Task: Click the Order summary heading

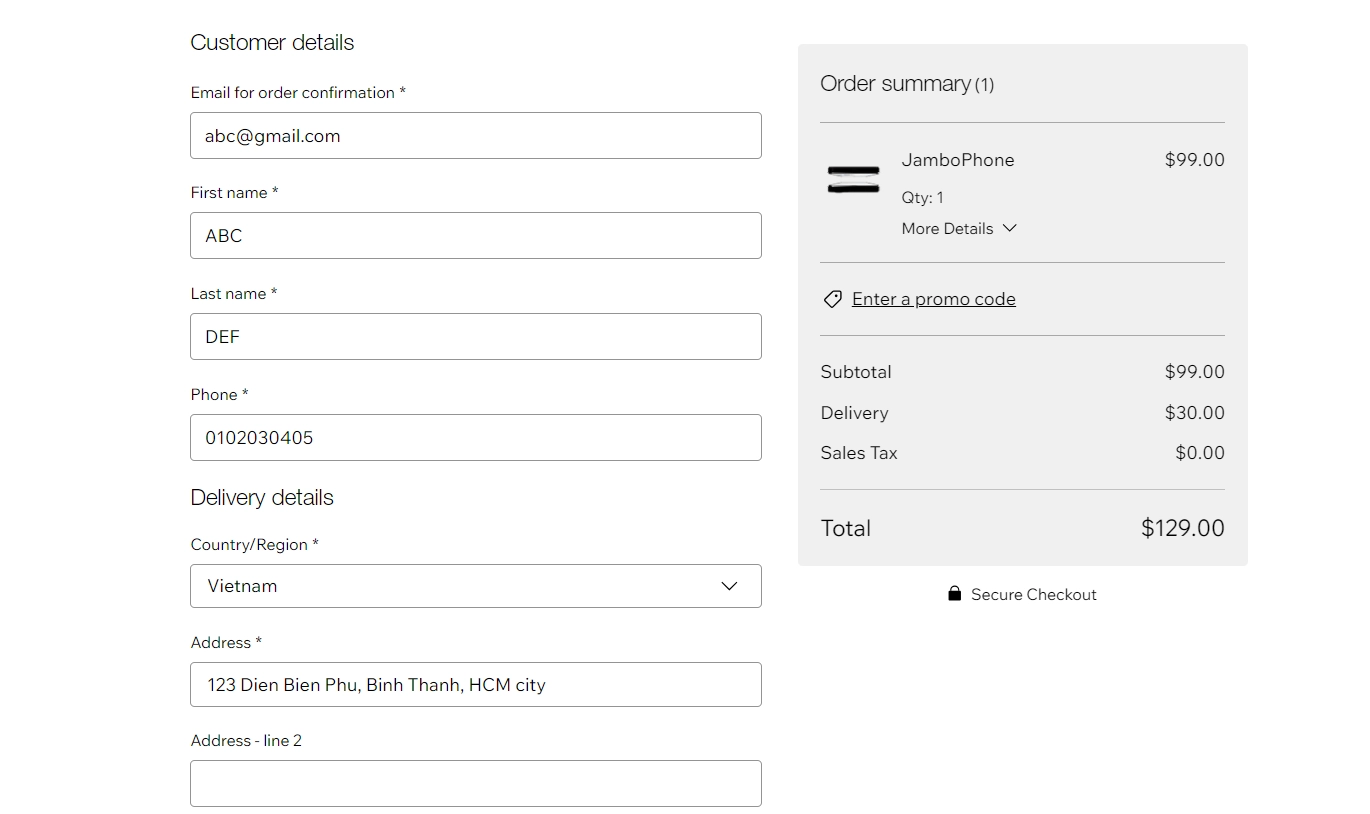Action: [895, 84]
